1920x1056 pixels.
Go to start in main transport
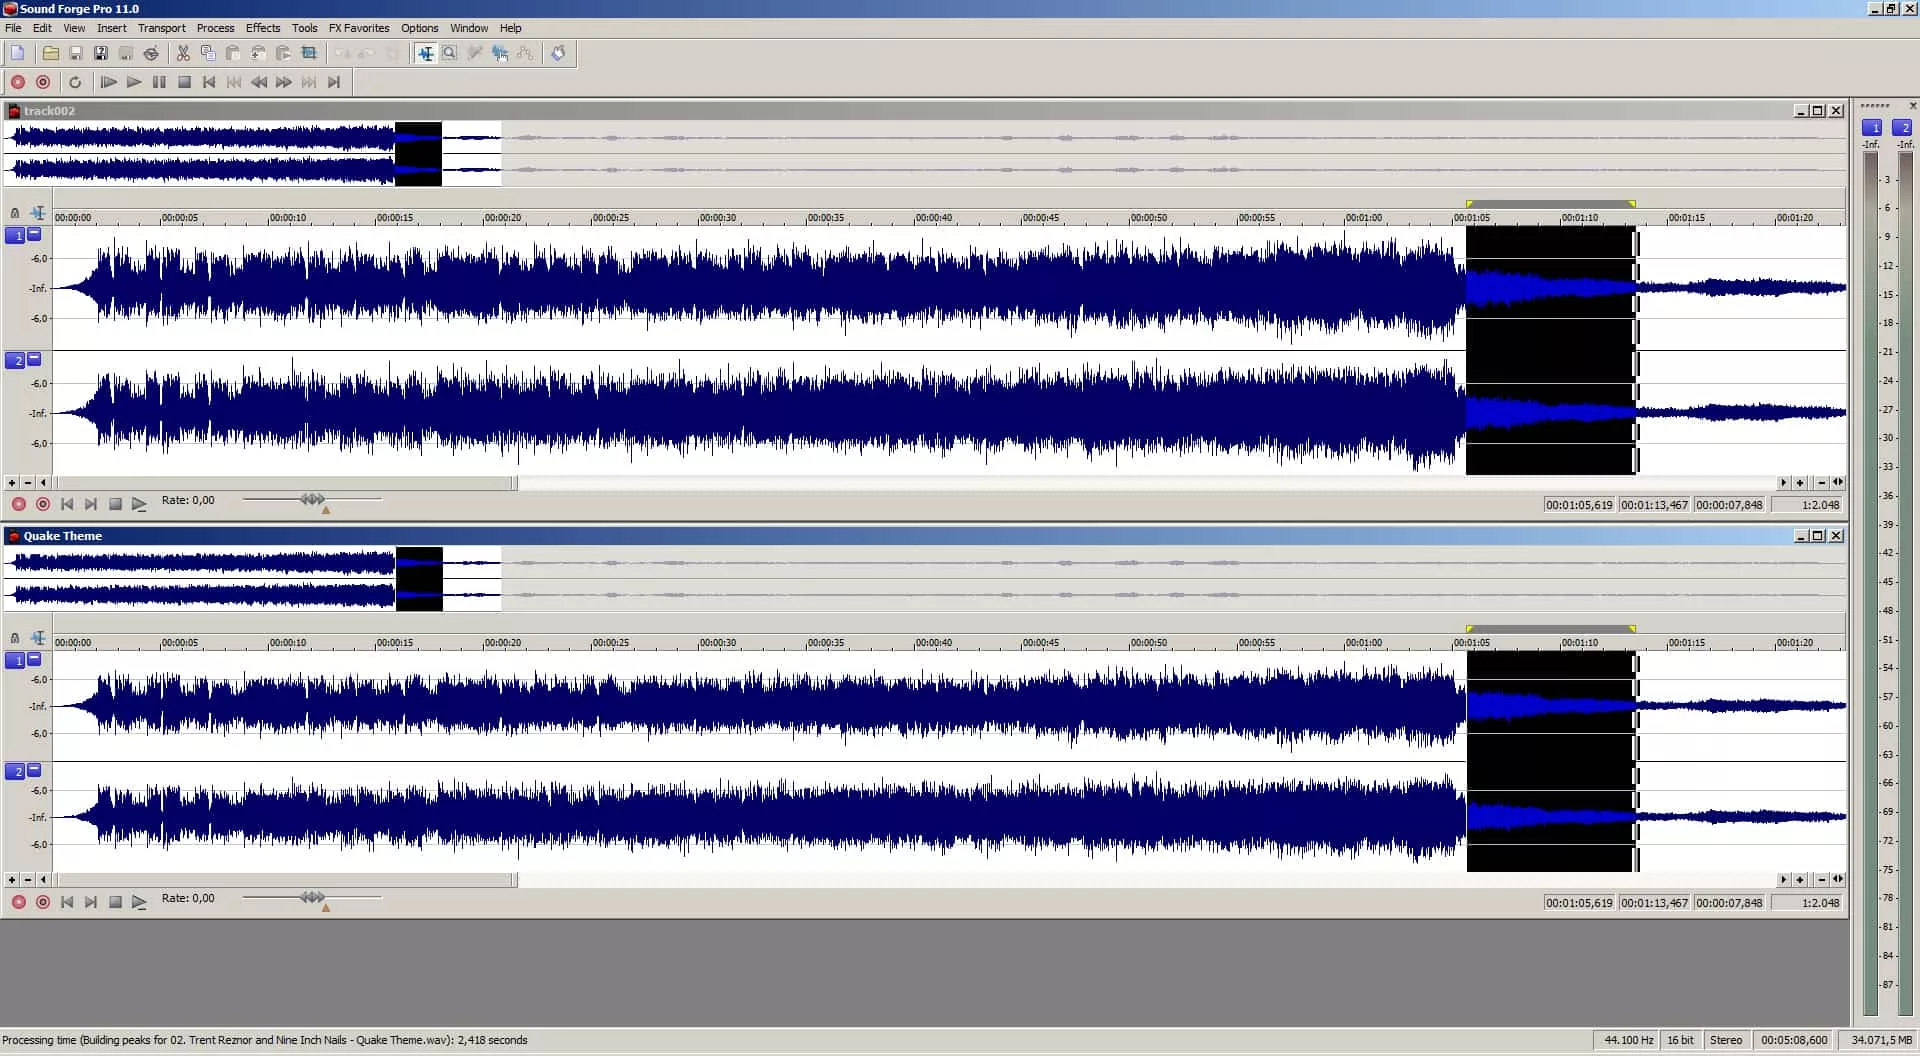pyautogui.click(x=209, y=82)
